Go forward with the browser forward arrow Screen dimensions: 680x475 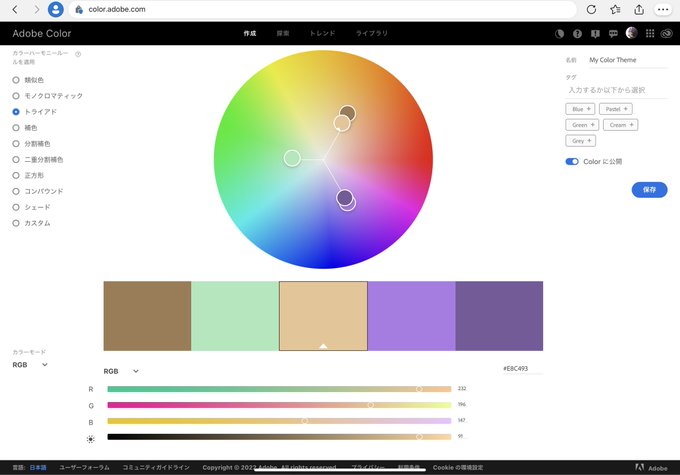tap(36, 9)
